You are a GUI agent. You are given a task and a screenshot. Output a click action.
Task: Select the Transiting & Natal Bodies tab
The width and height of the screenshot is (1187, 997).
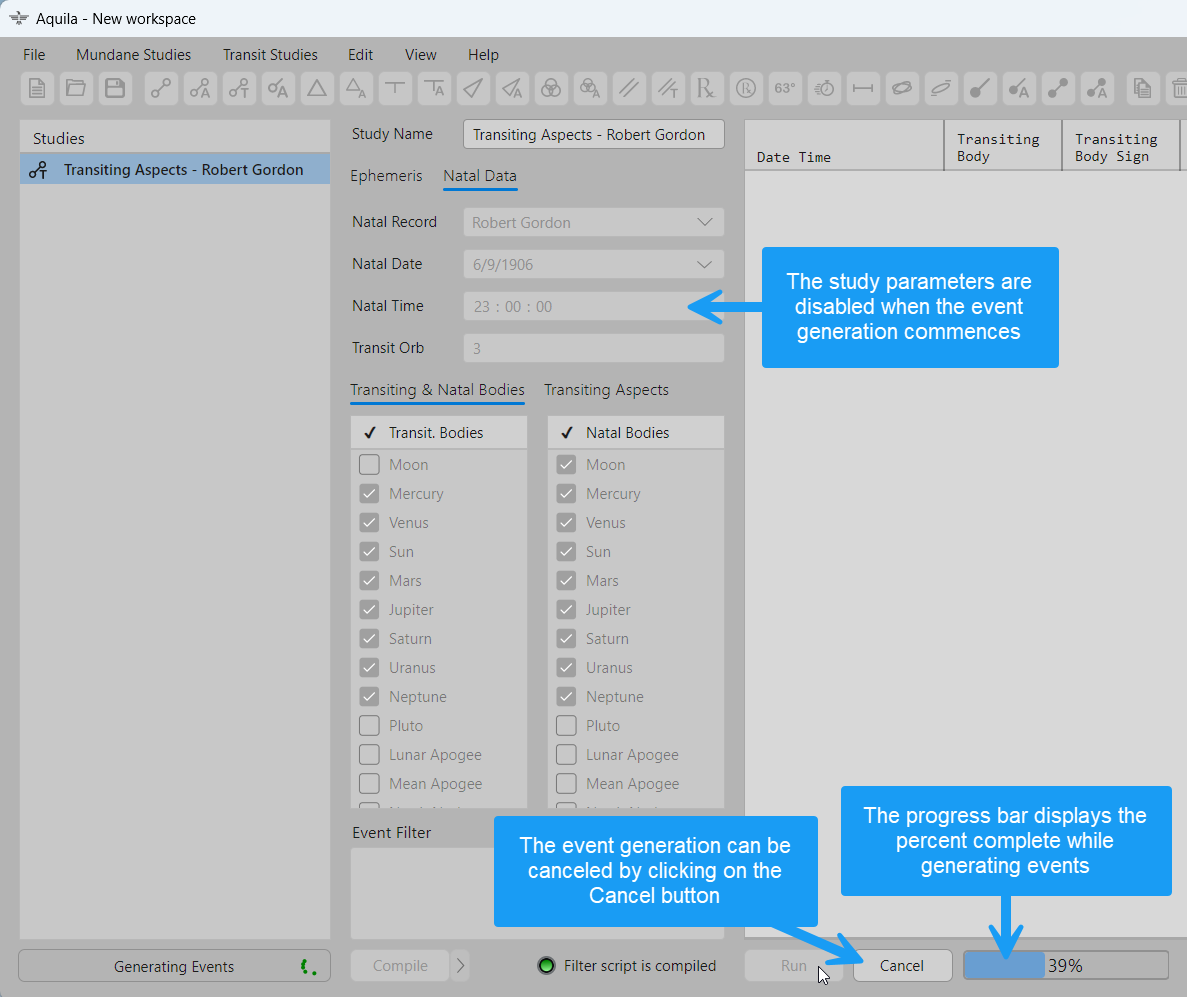coord(437,390)
